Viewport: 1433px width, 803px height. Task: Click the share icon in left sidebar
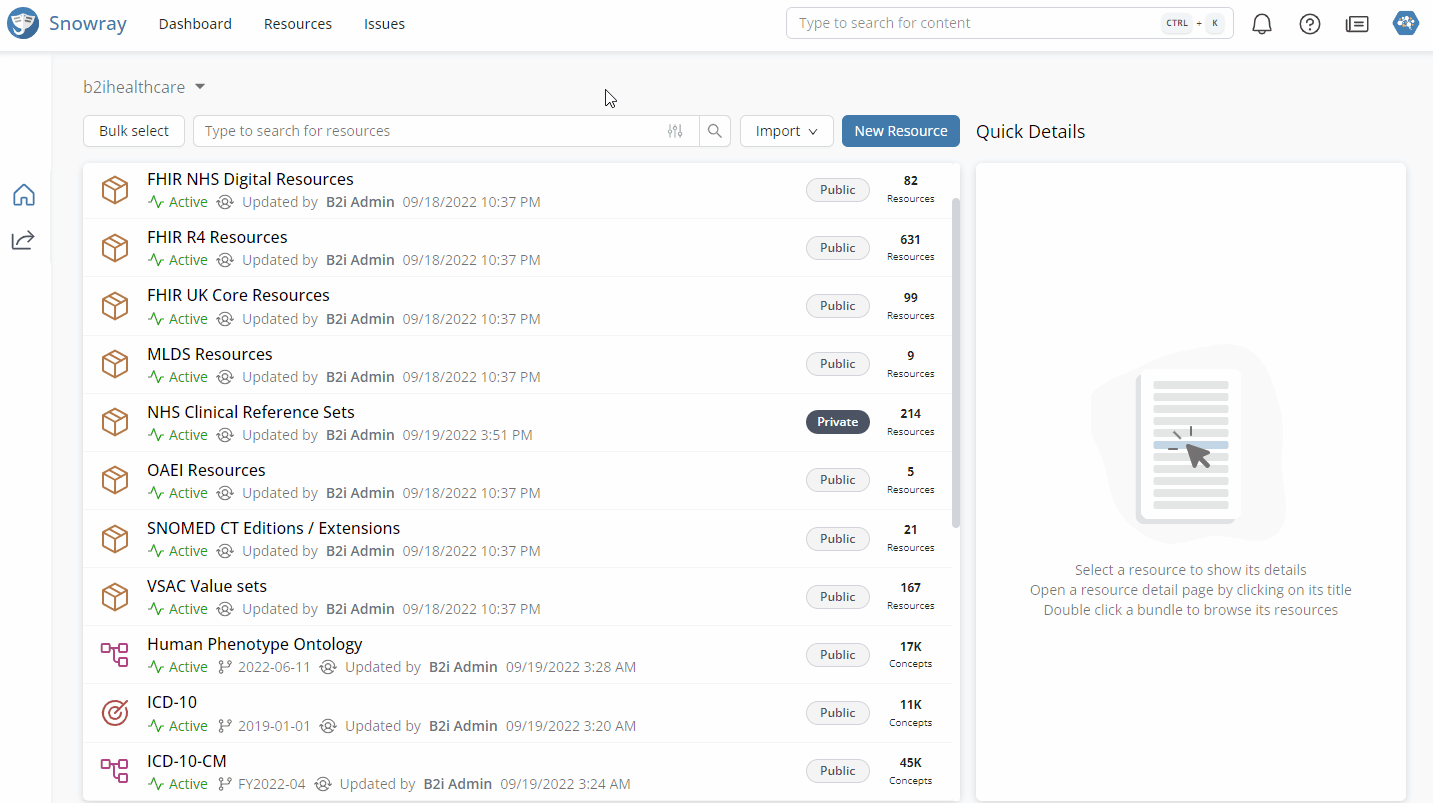tap(24, 240)
